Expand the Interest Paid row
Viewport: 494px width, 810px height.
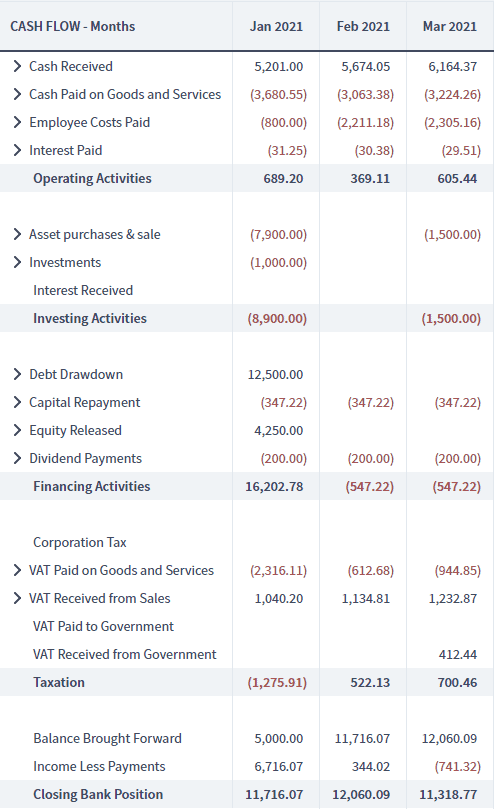coord(17,150)
